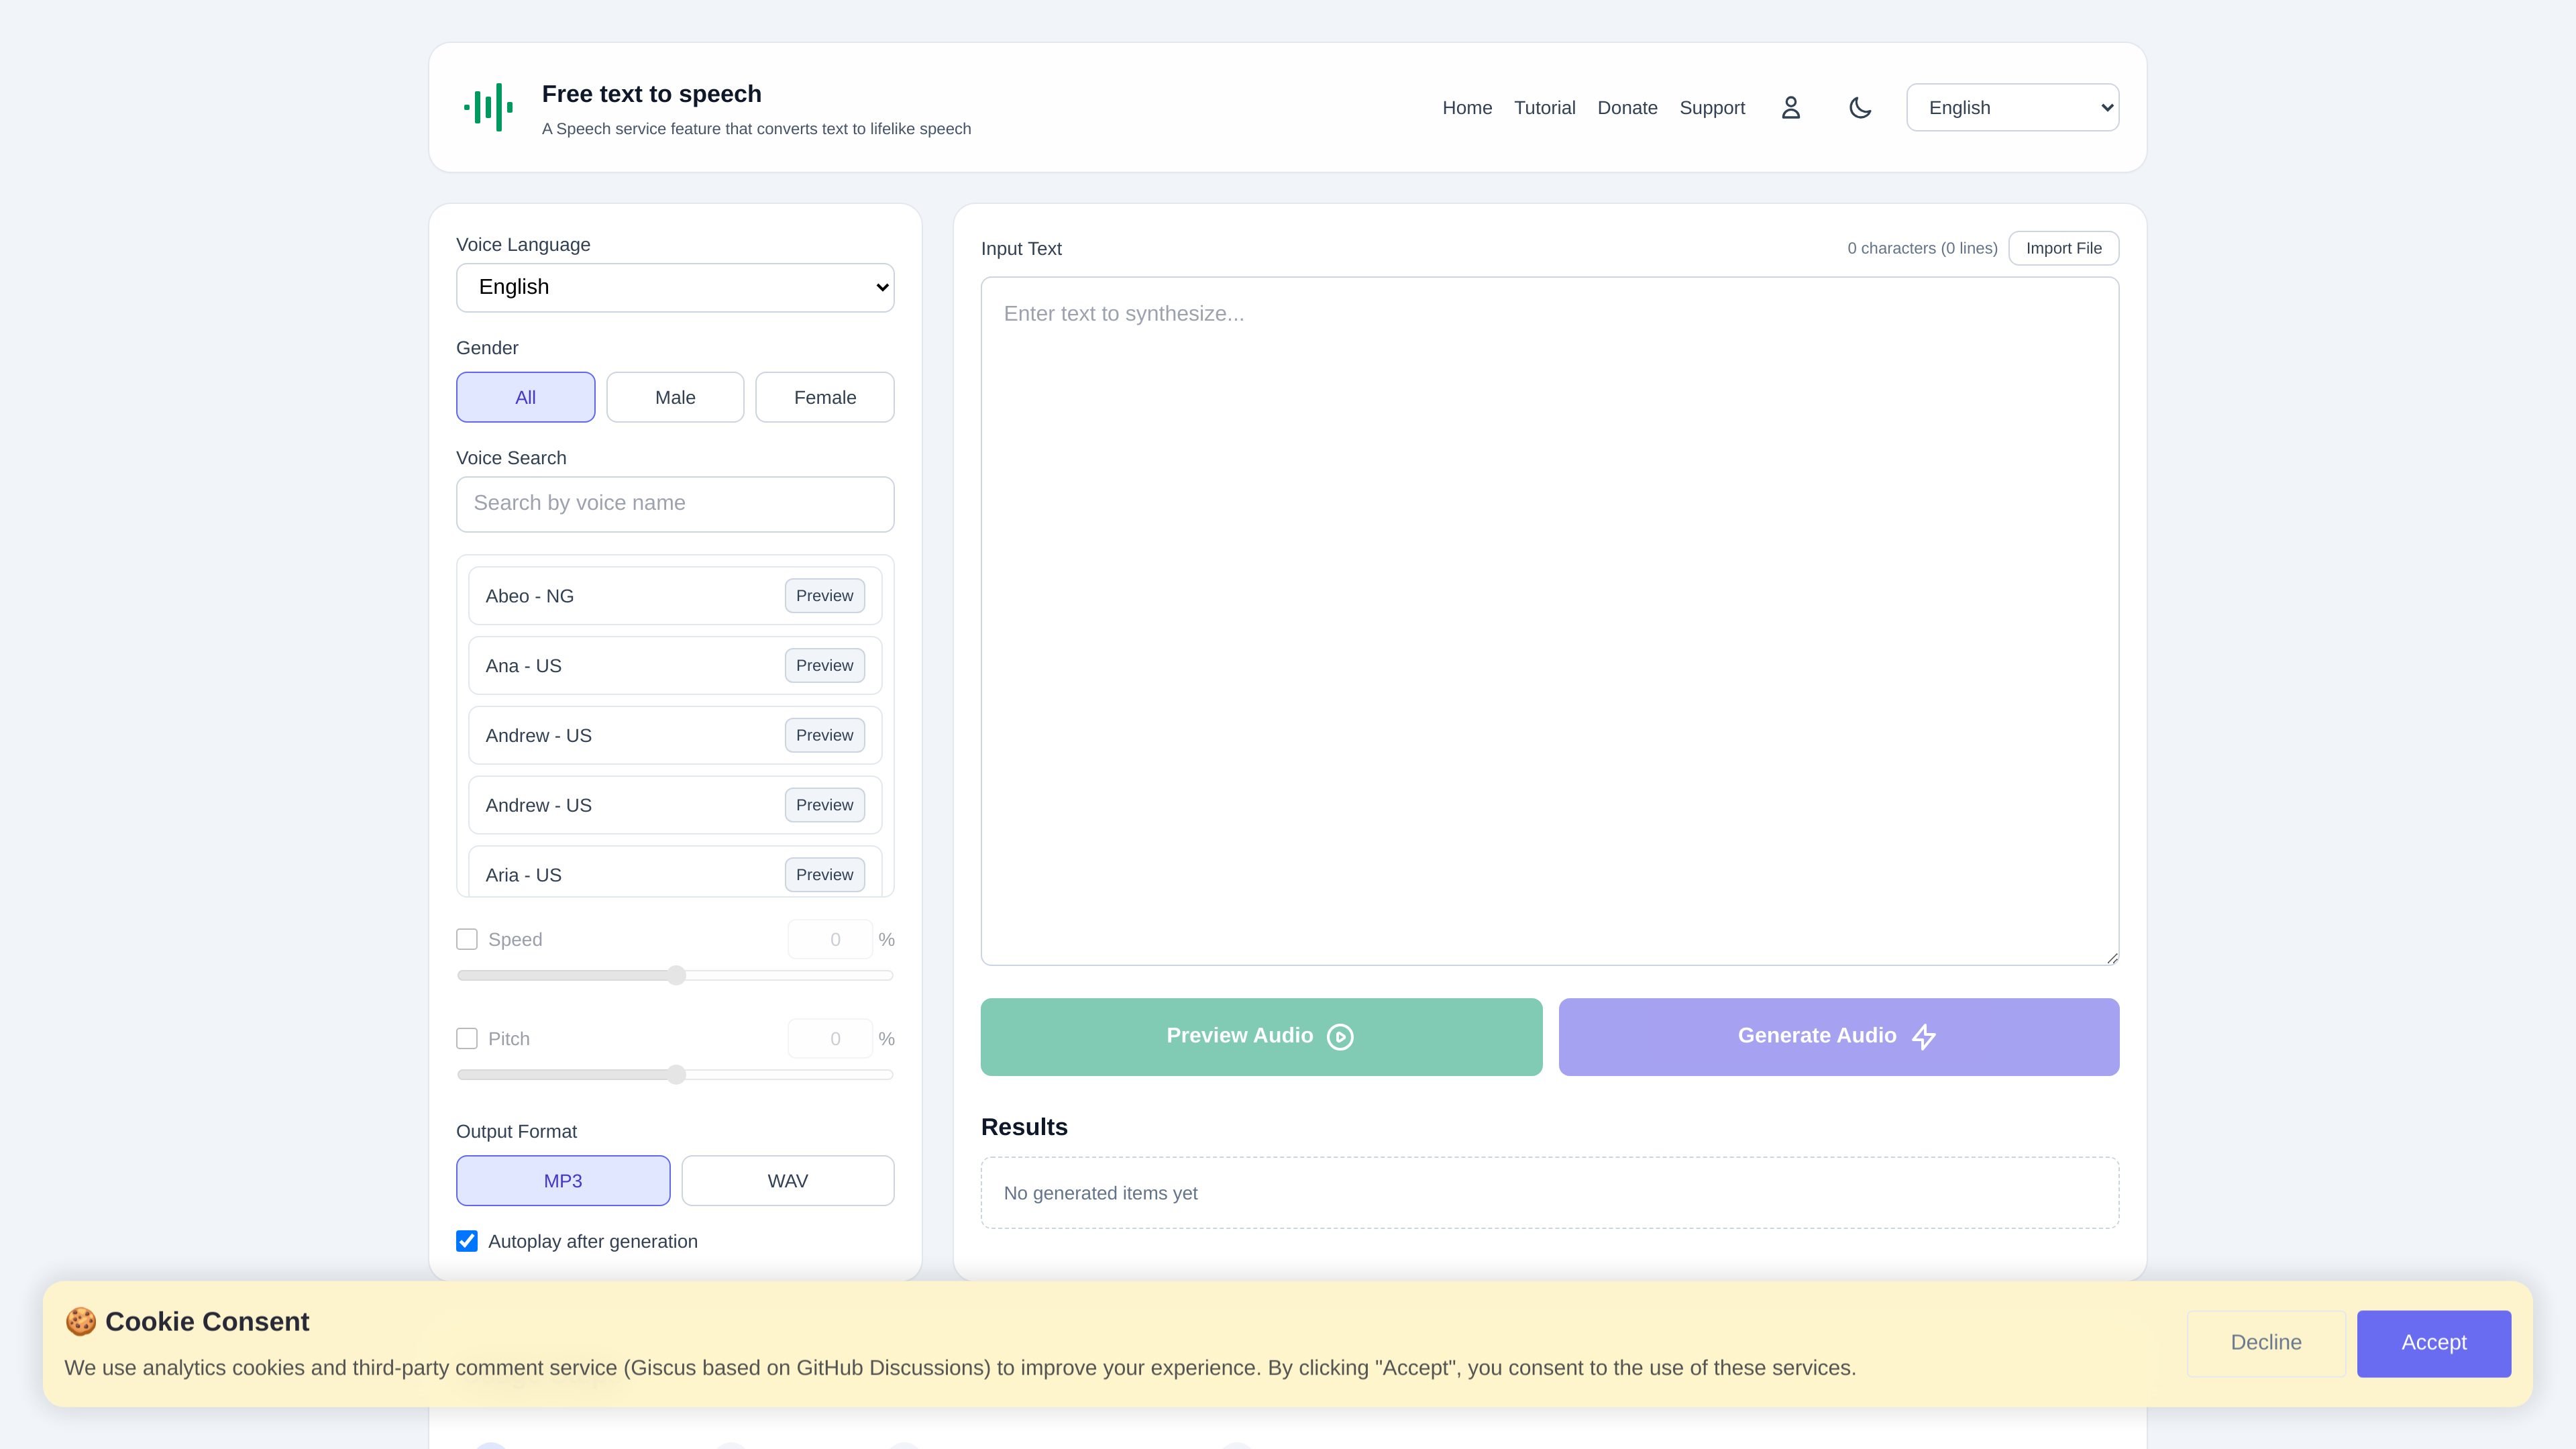Enable the Speed checkbox
Viewport: 2576px width, 1449px height.
pyautogui.click(x=466, y=939)
